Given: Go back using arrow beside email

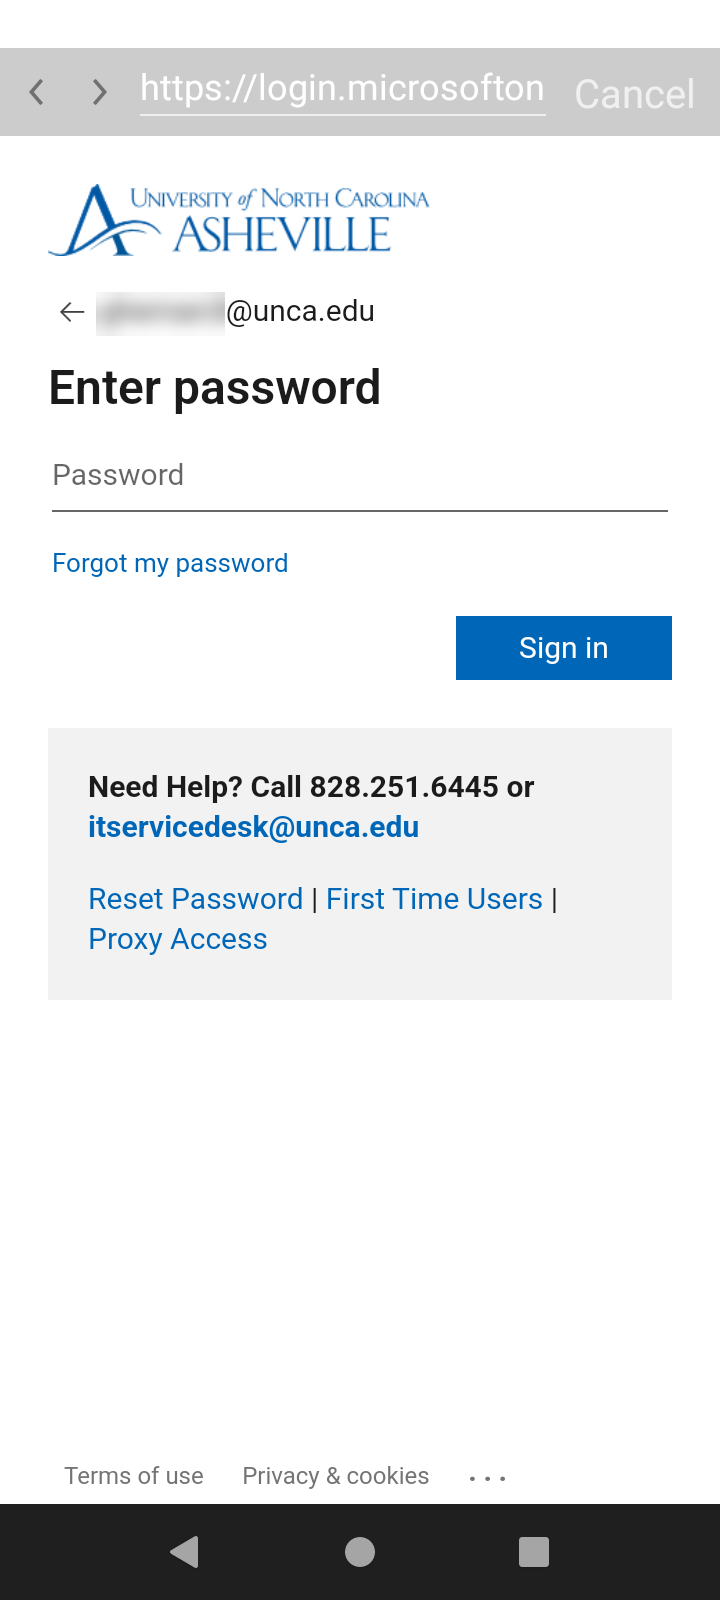Looking at the screenshot, I should point(72,312).
